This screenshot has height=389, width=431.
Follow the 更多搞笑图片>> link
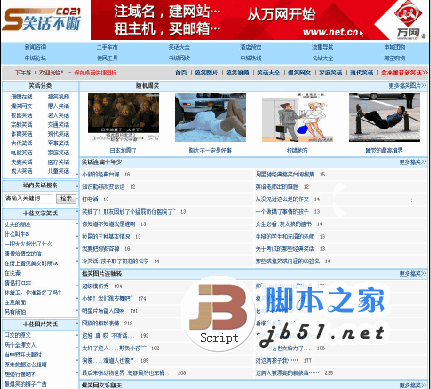pos(407,86)
